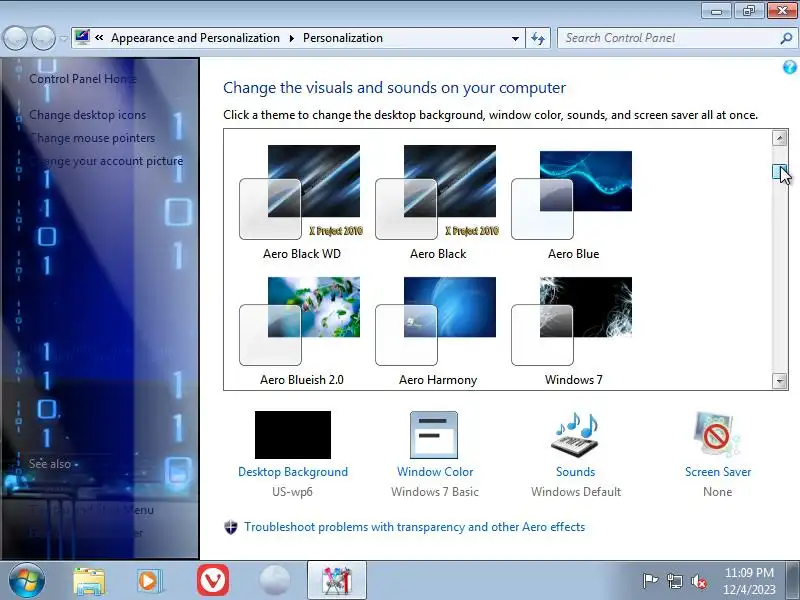The image size is (800, 600).
Task: Open the Desktop Background link
Action: [293, 472]
